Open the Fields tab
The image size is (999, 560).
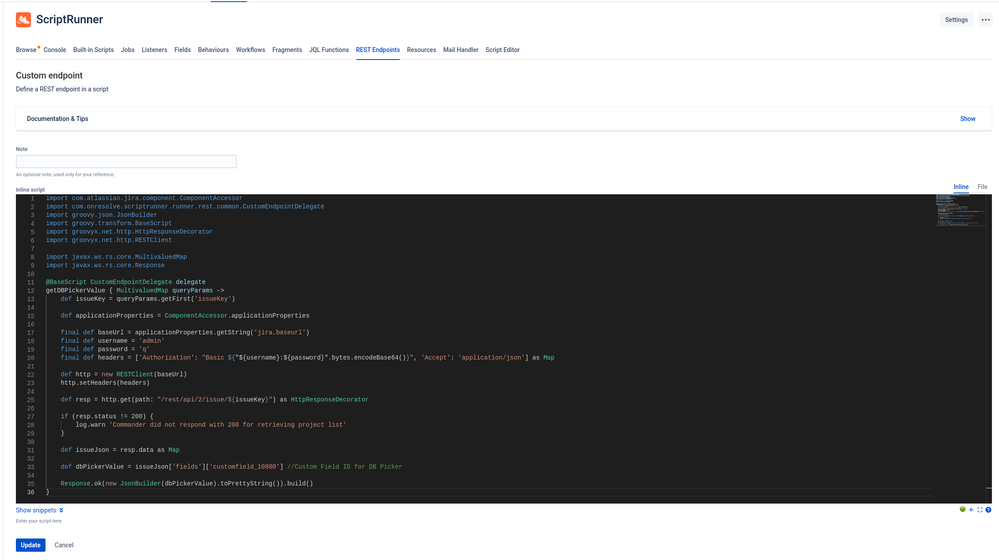[182, 50]
